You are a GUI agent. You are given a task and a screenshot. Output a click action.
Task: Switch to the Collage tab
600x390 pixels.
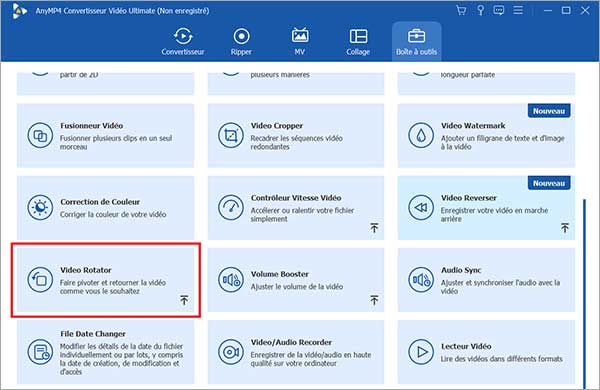[x=358, y=41]
